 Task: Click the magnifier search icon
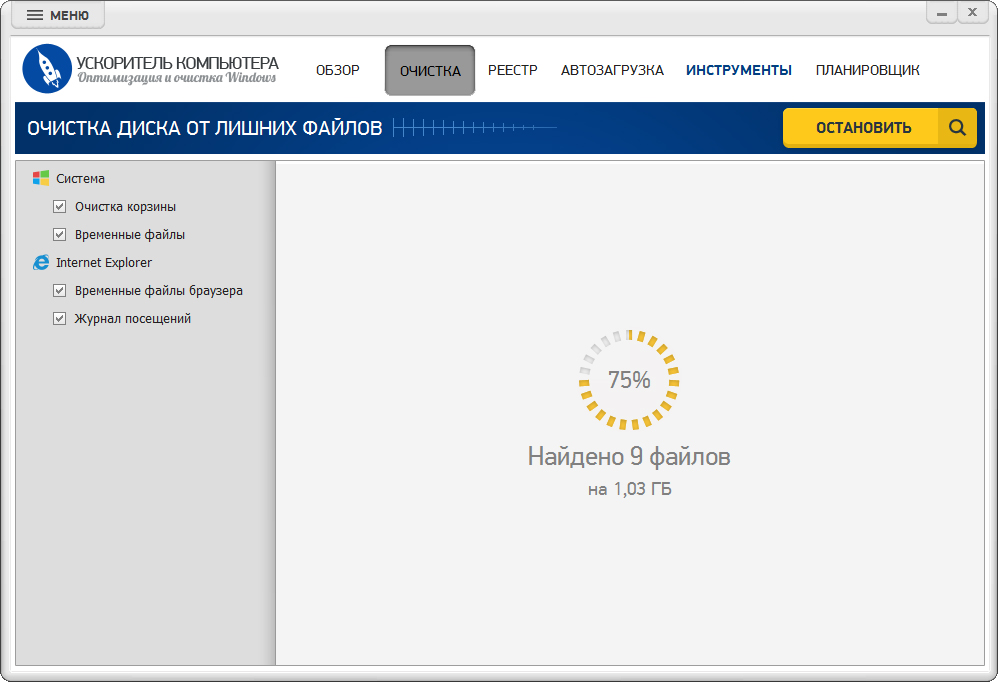957,128
